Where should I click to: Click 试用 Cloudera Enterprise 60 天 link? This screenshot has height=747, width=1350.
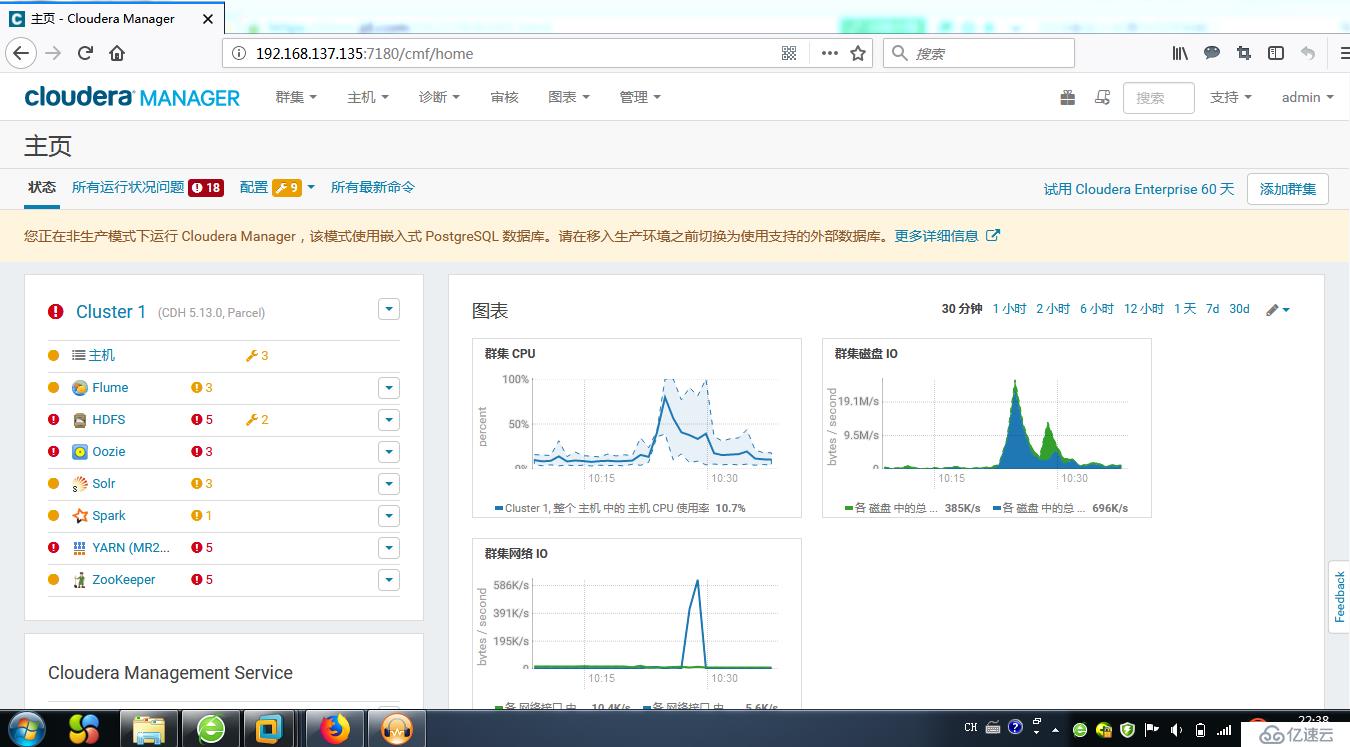[x=1139, y=189]
